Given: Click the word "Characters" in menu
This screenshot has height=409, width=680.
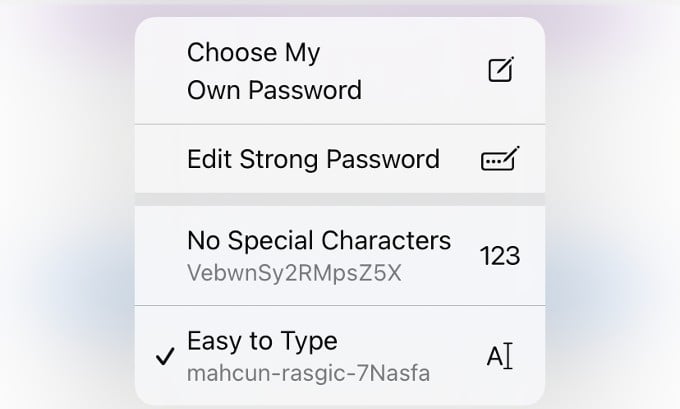Looking at the screenshot, I should click(386, 240).
